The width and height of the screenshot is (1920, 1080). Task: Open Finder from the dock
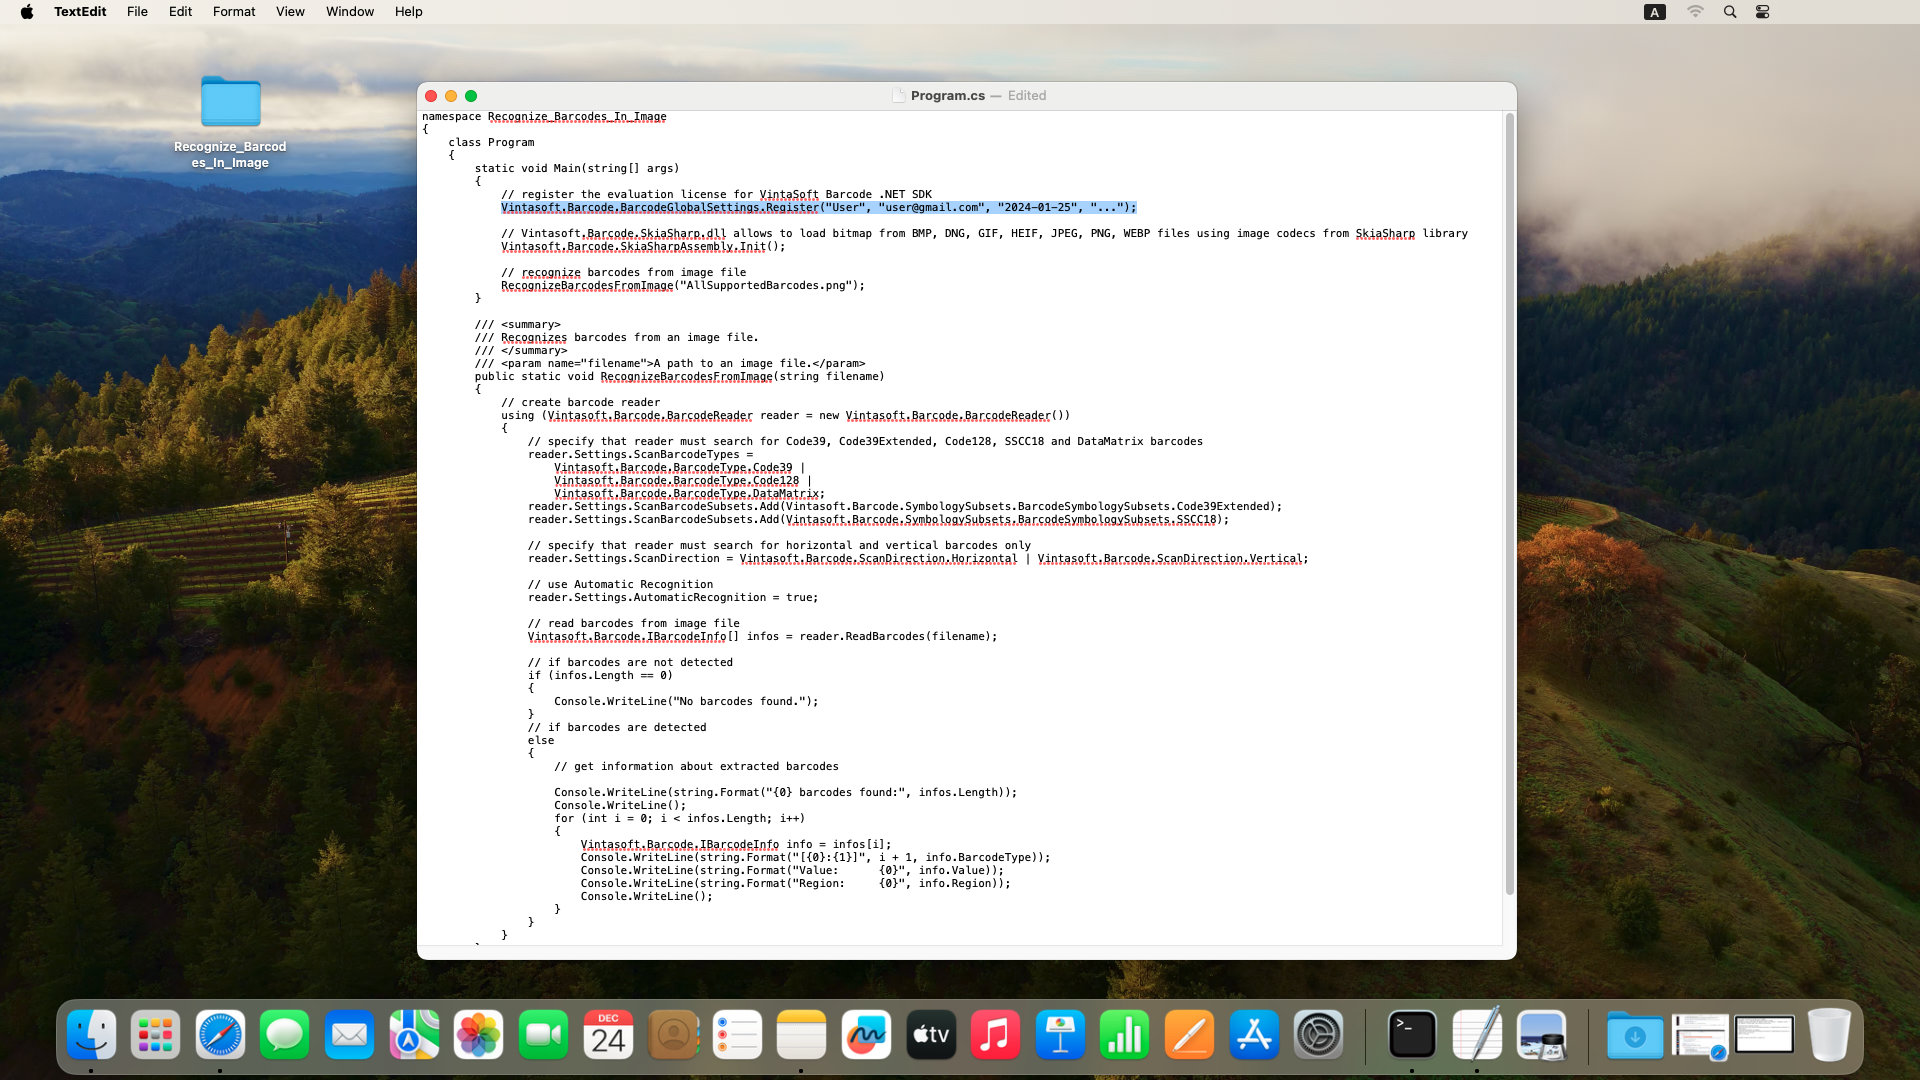(x=91, y=1035)
